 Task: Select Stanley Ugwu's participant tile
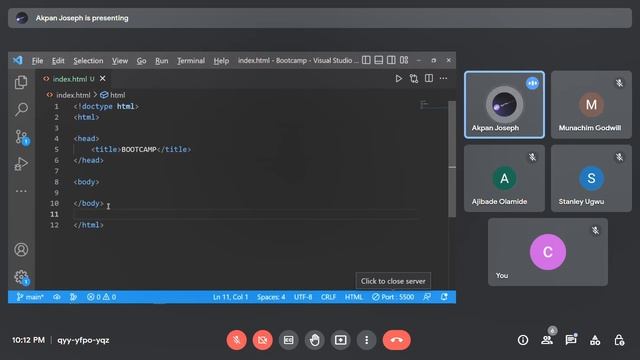pos(591,178)
